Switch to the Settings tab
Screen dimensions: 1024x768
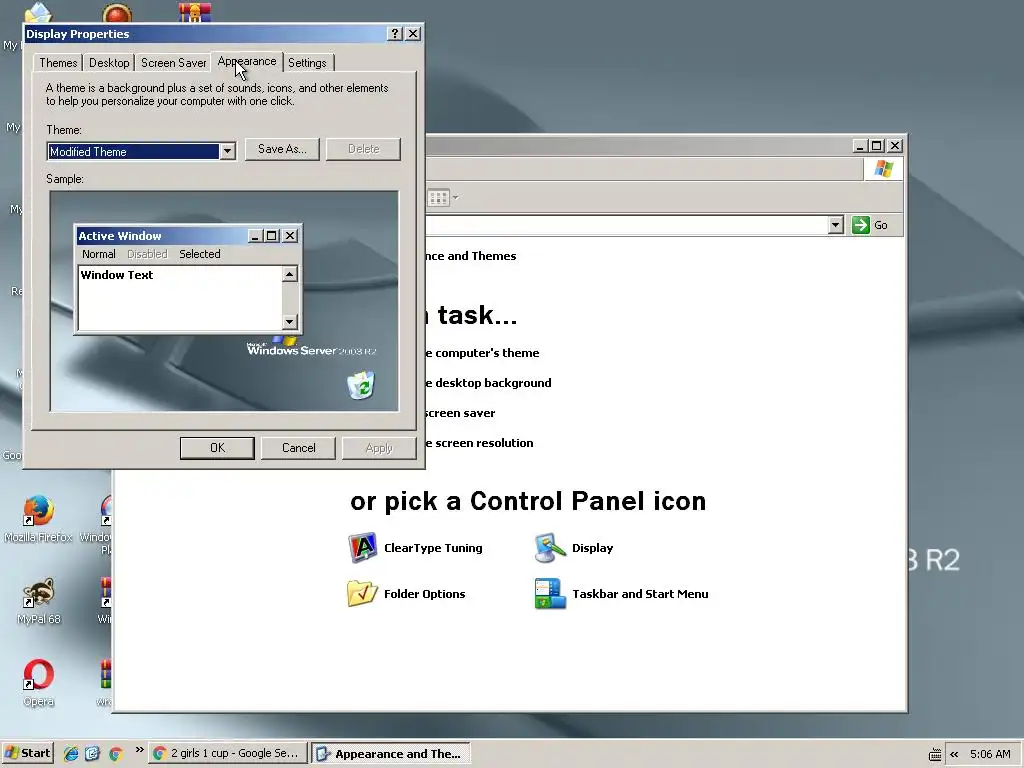(x=307, y=63)
